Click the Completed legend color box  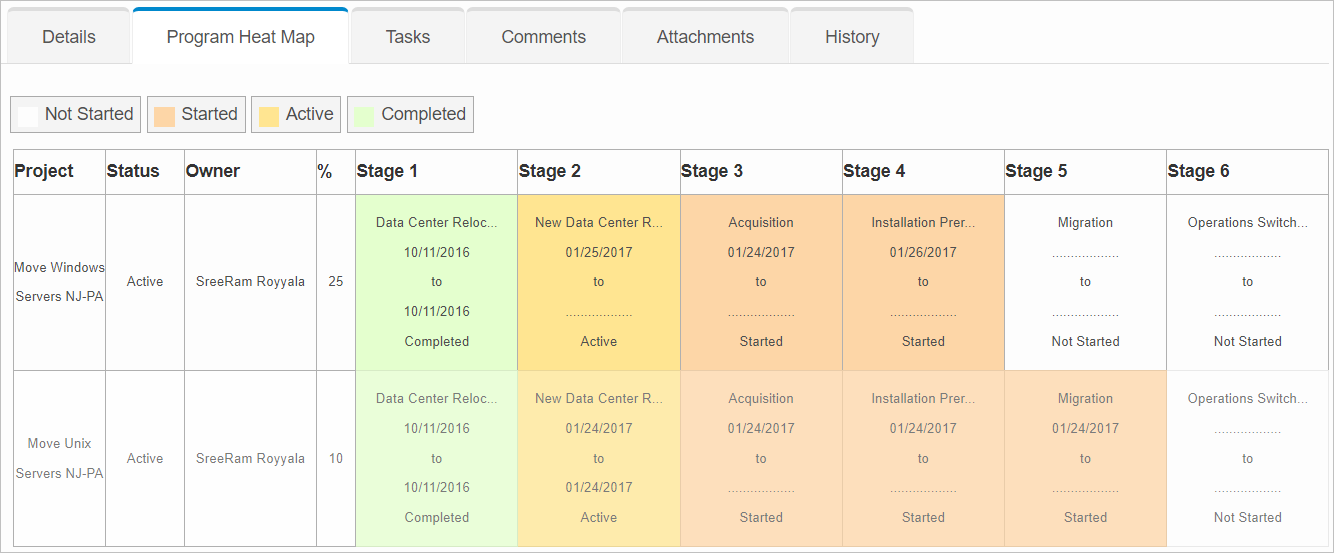click(x=364, y=115)
